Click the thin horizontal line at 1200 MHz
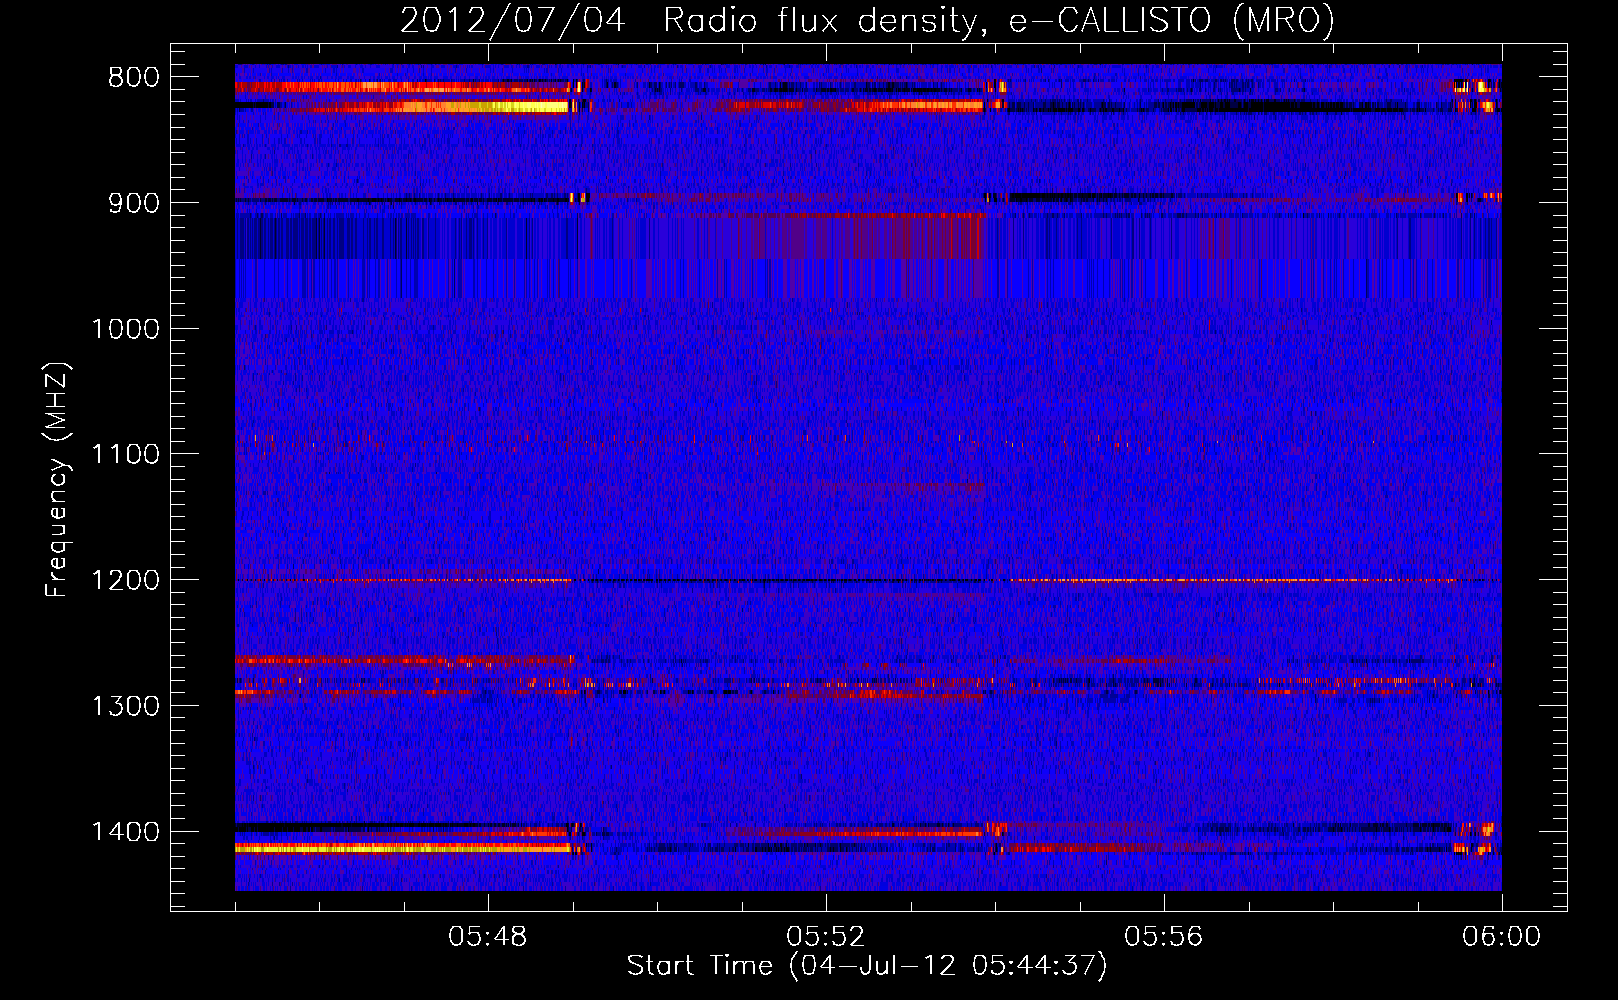Viewport: 1618px width, 1000px height. (x=868, y=580)
